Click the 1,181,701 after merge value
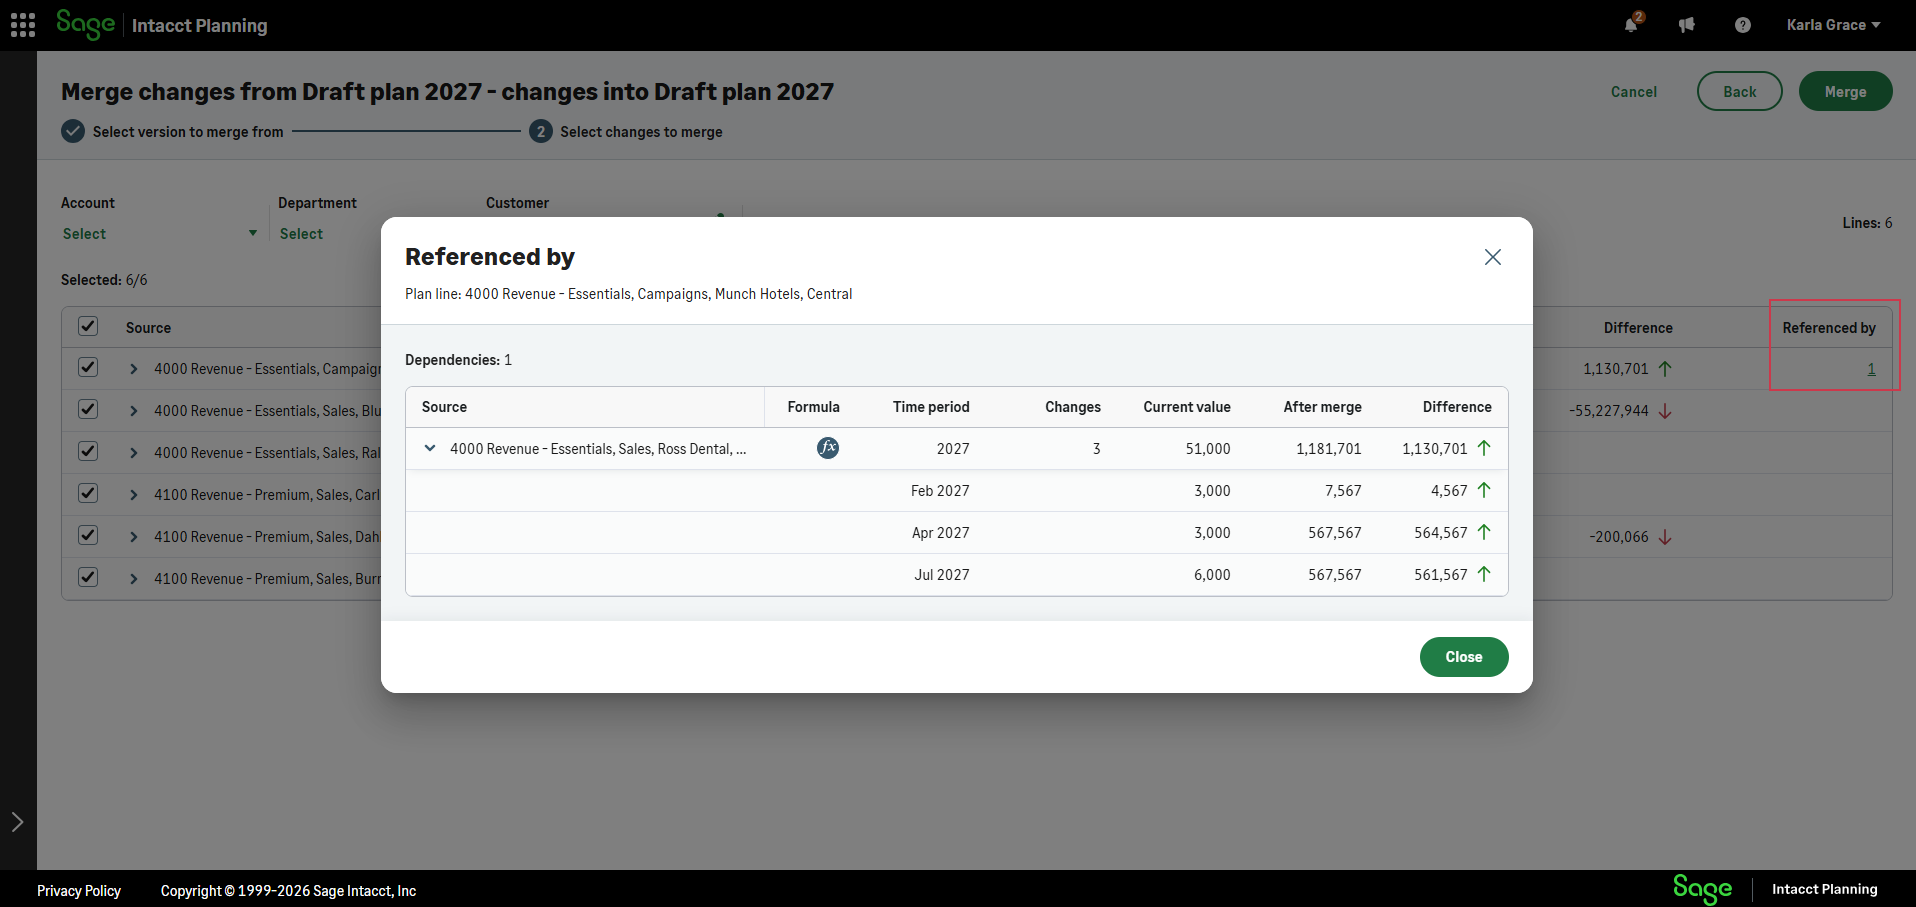The width and height of the screenshot is (1916, 907). pyautogui.click(x=1329, y=449)
